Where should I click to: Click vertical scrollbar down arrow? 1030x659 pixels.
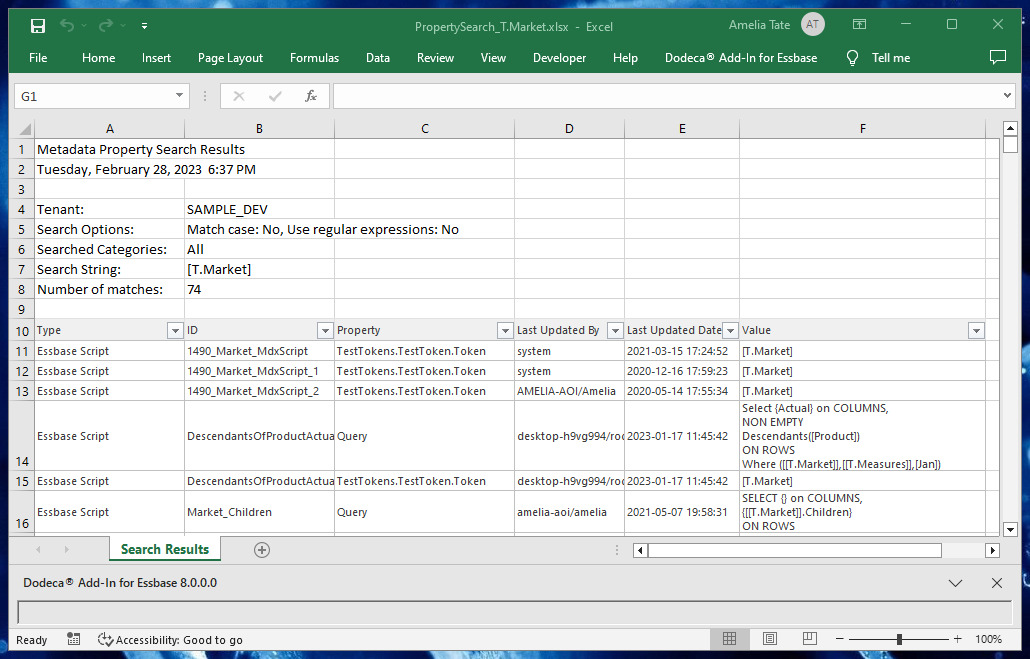[x=1010, y=529]
